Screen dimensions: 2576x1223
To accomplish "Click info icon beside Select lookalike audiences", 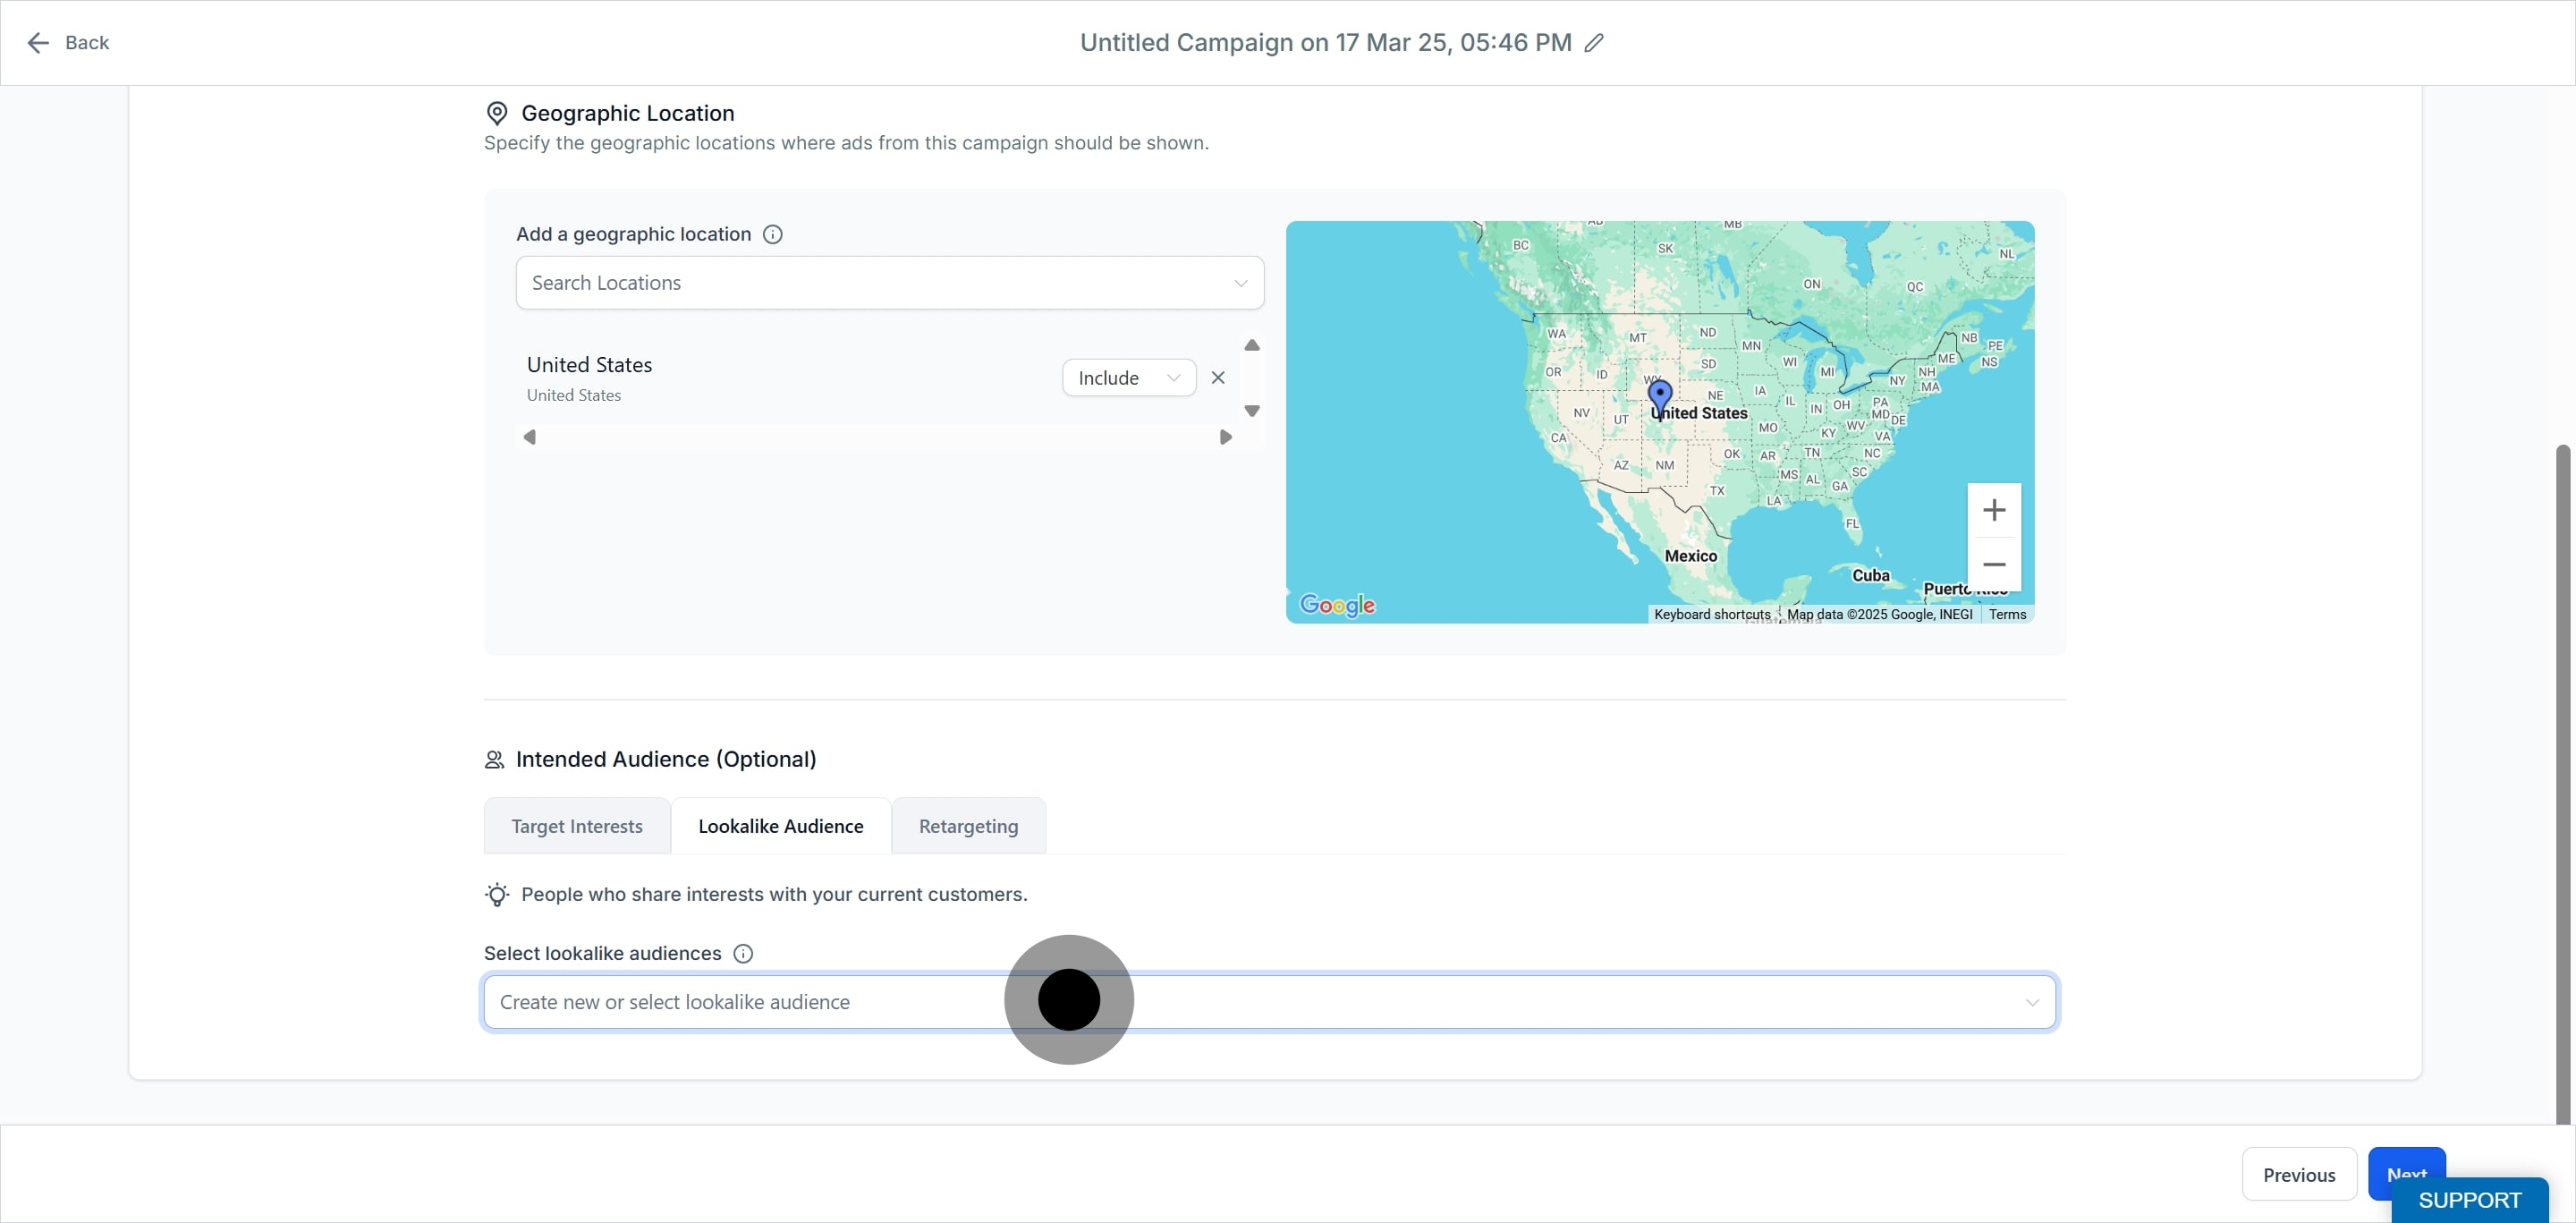I will coord(743,953).
